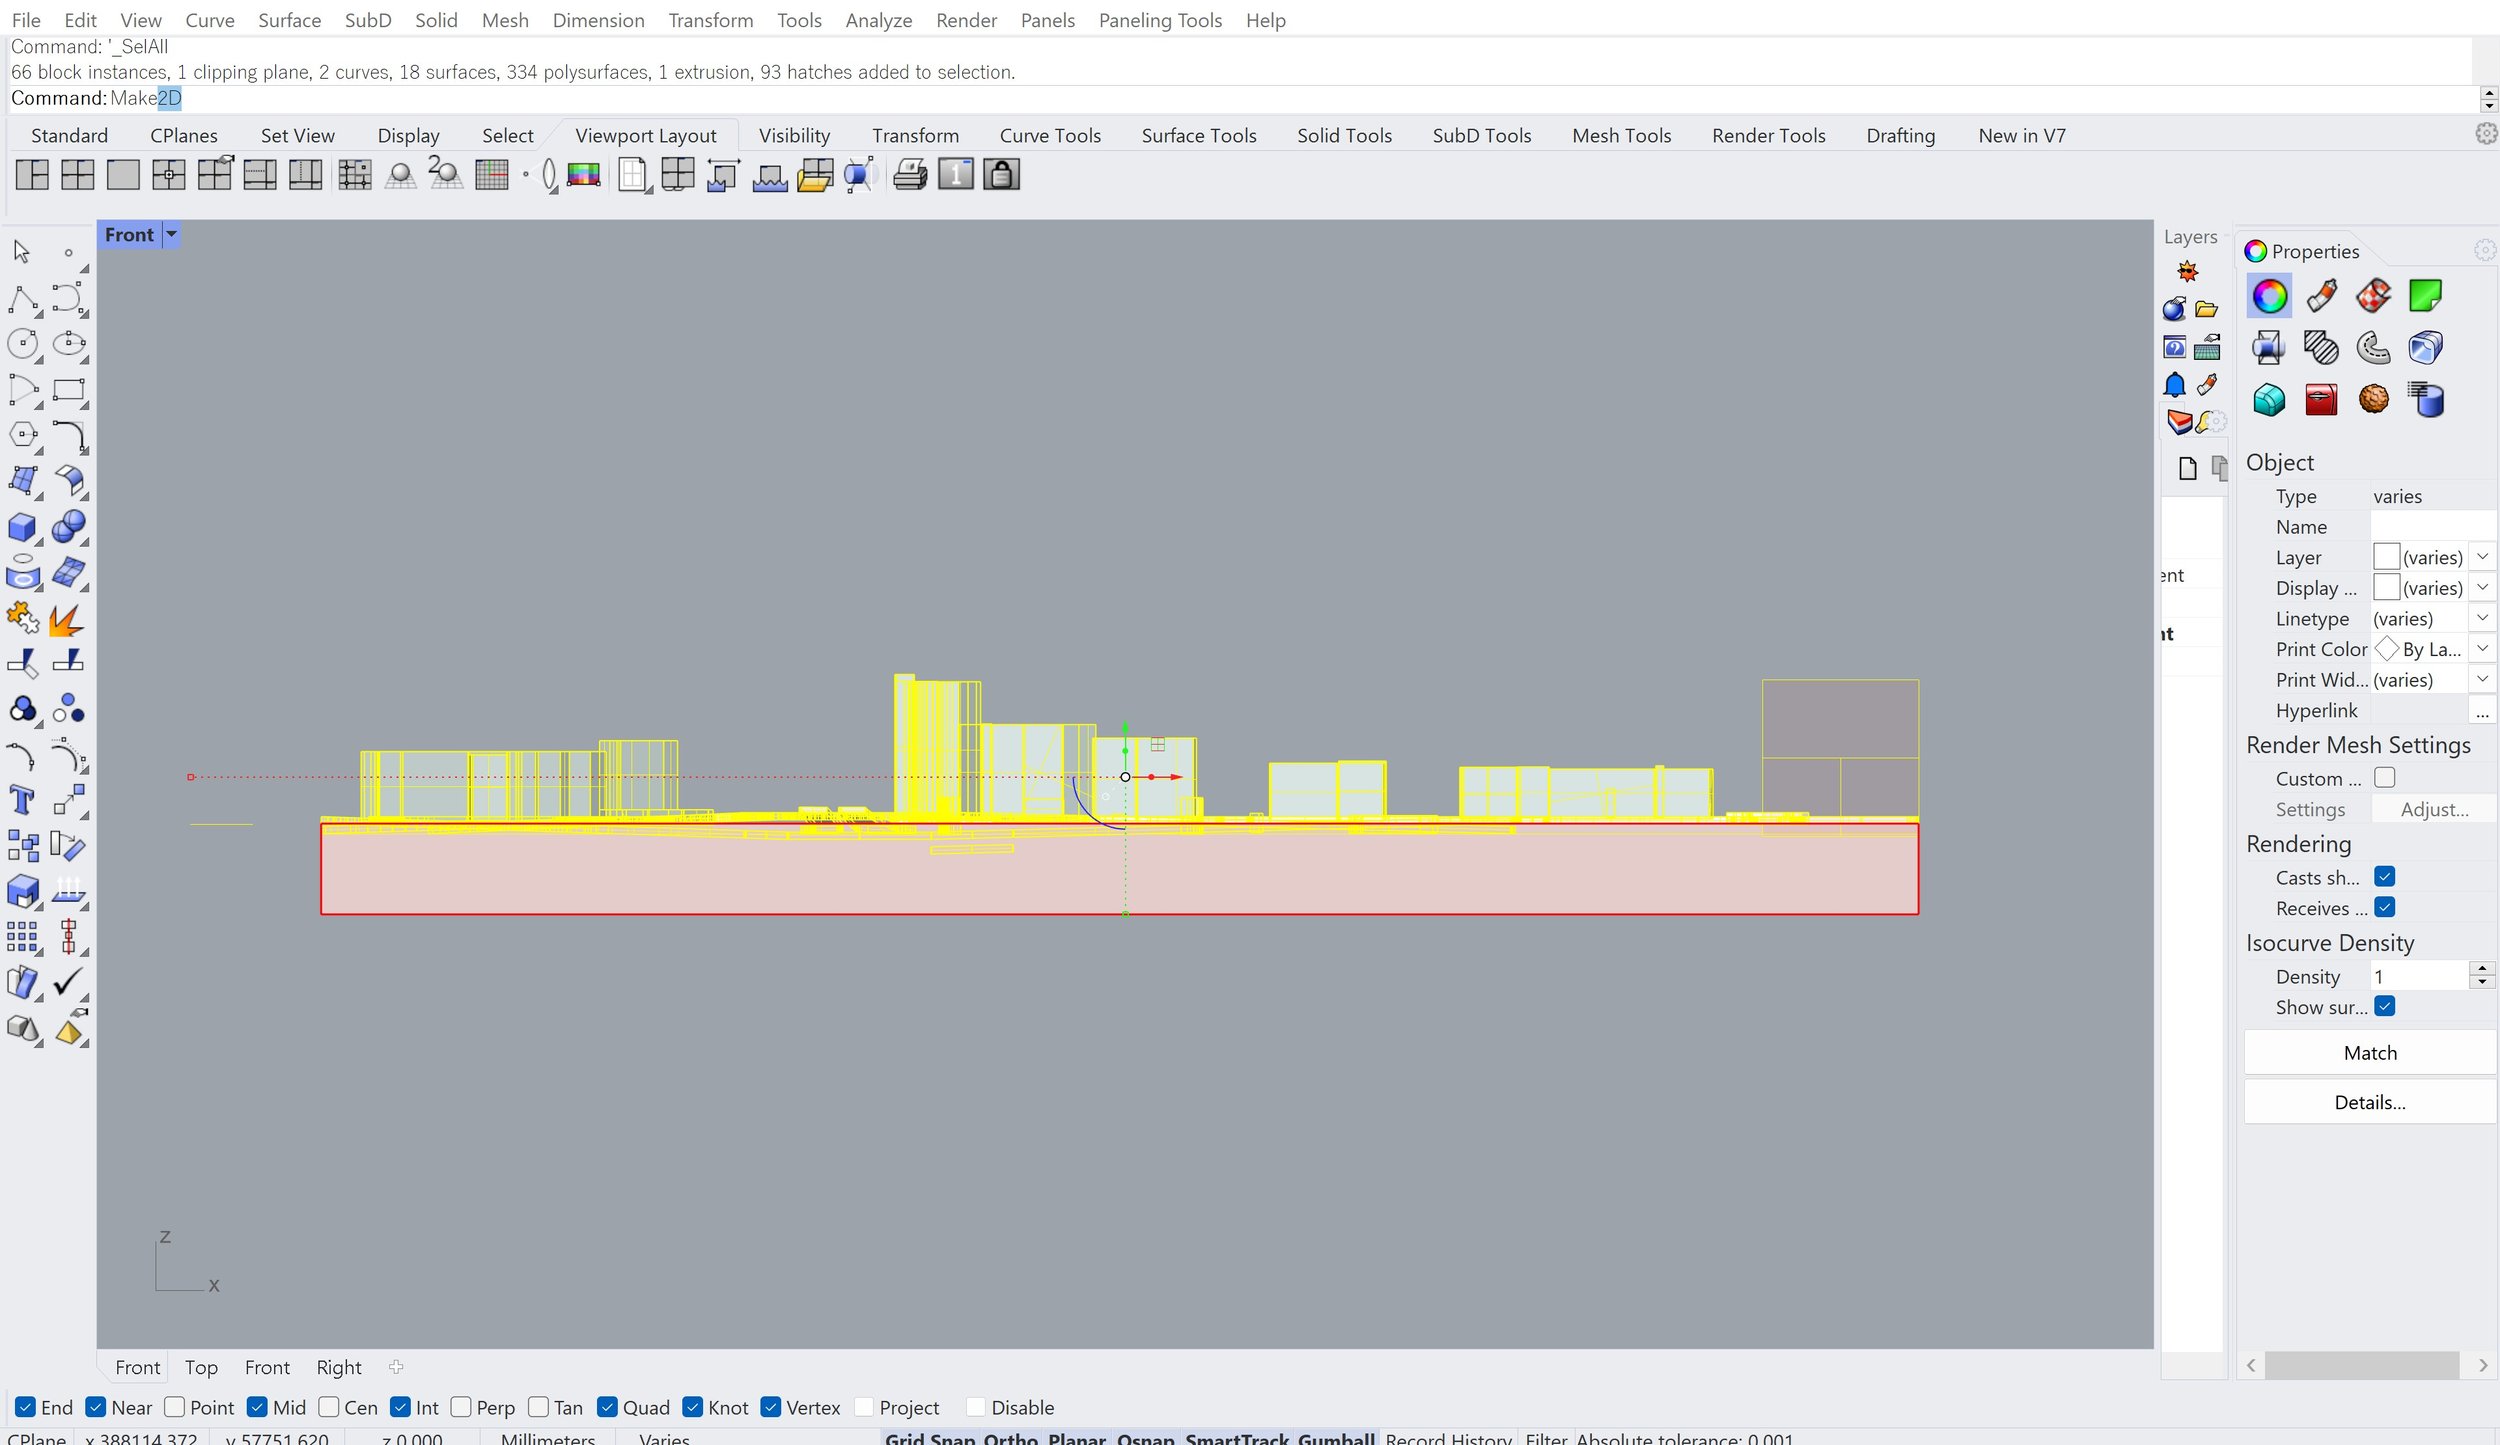The width and height of the screenshot is (2500, 1445).
Task: Click the Array grid tool icon
Action: pos(22,937)
